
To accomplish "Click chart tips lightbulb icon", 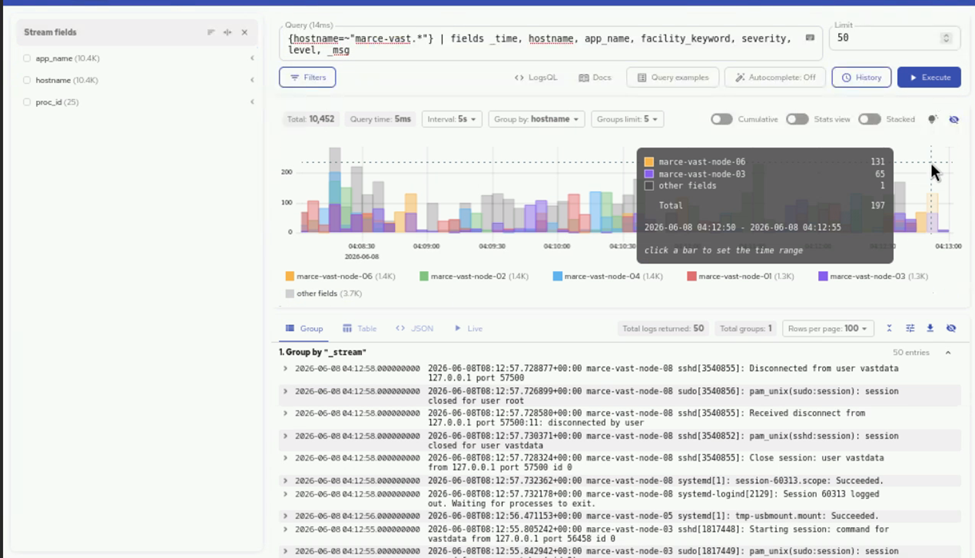I will pyautogui.click(x=932, y=119).
